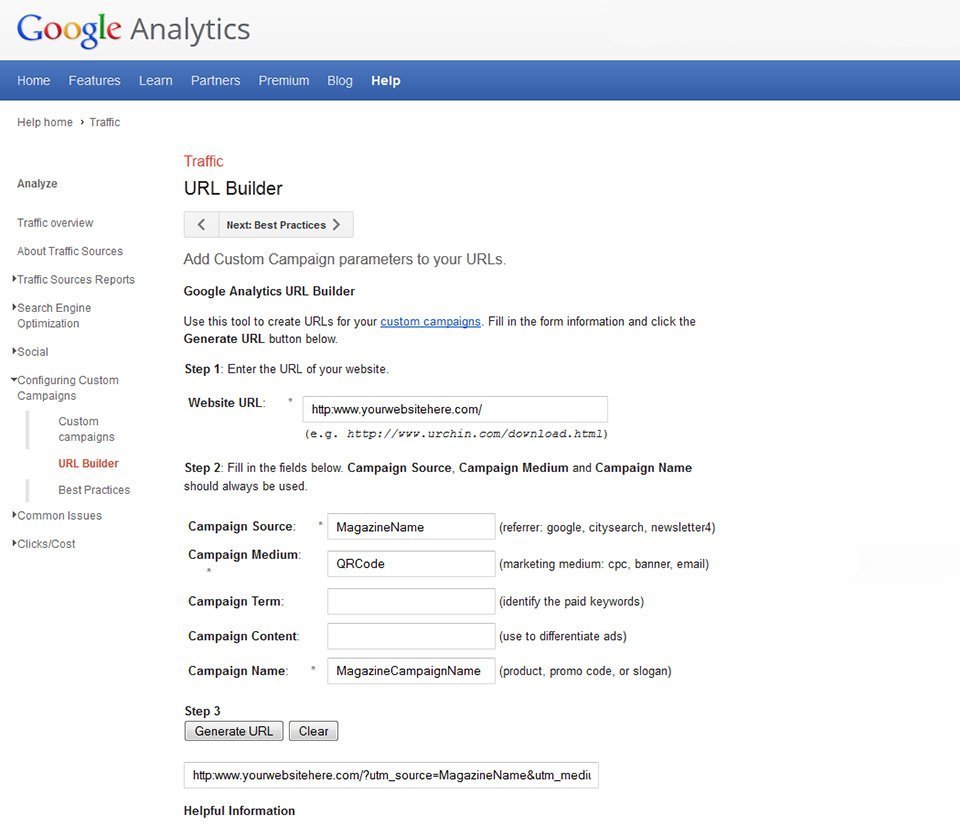Image resolution: width=960 pixels, height=830 pixels.
Task: Expand the Clicks/Cost section
Action: (x=44, y=544)
